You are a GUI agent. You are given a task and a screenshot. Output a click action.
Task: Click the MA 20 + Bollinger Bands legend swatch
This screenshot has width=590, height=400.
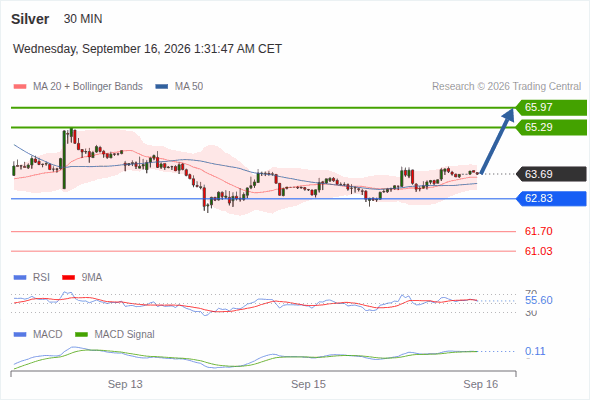pyautogui.click(x=20, y=87)
